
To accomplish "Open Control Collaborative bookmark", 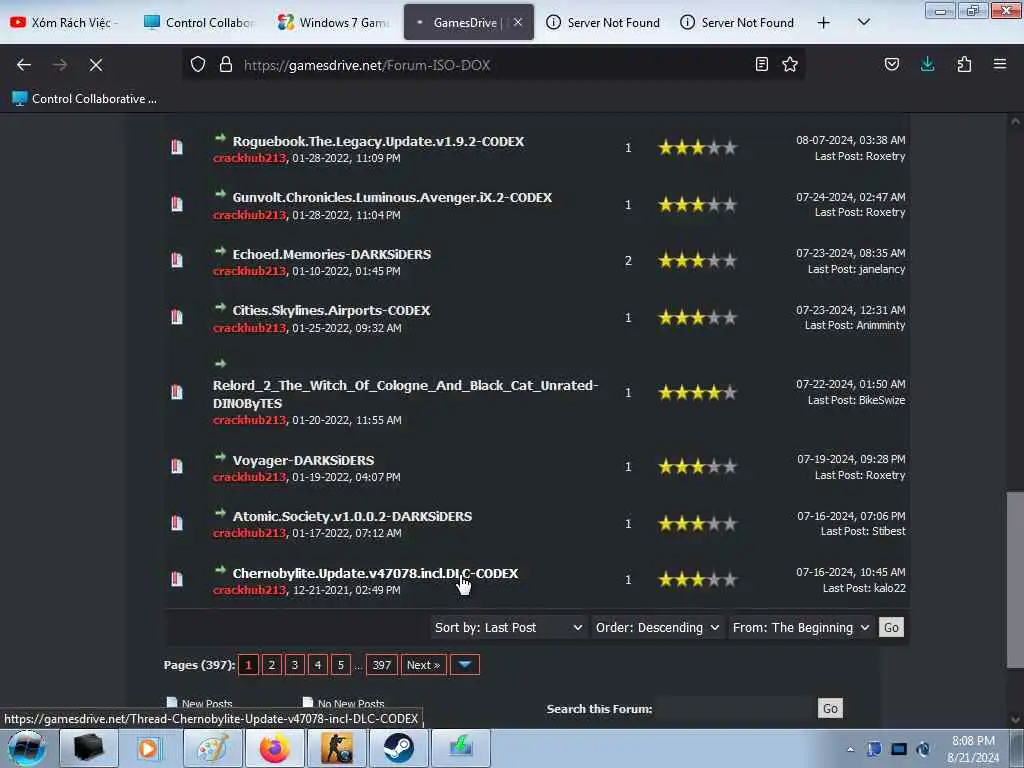I will tap(85, 99).
